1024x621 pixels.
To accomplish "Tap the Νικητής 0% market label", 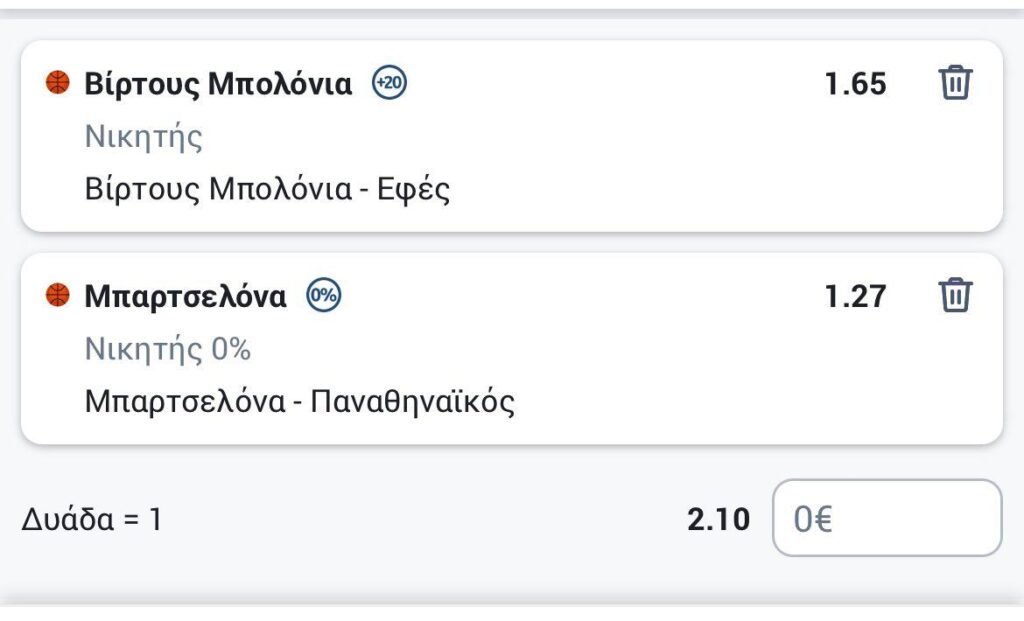I will [x=168, y=349].
